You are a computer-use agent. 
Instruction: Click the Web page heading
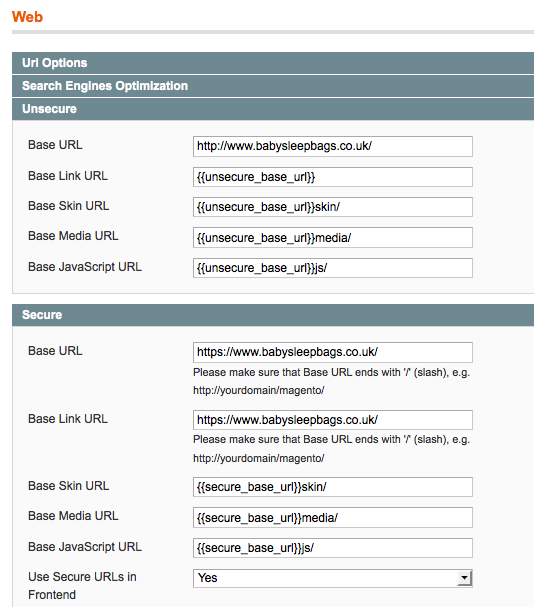pyautogui.click(x=27, y=17)
